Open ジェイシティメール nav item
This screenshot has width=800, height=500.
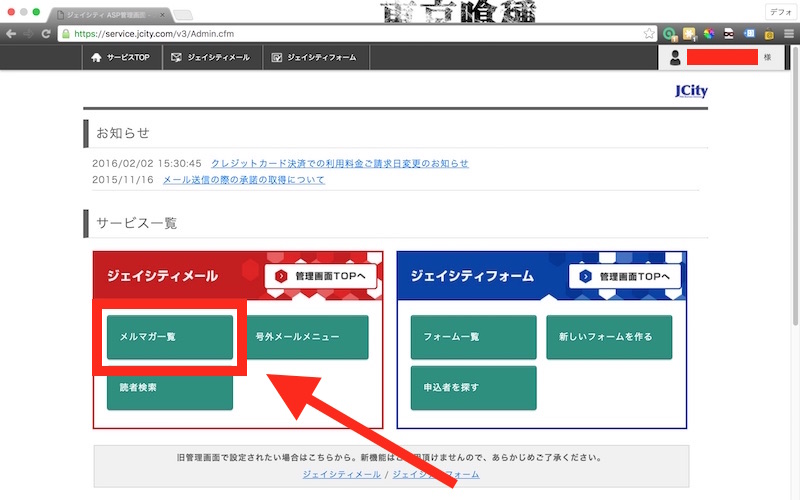(211, 57)
